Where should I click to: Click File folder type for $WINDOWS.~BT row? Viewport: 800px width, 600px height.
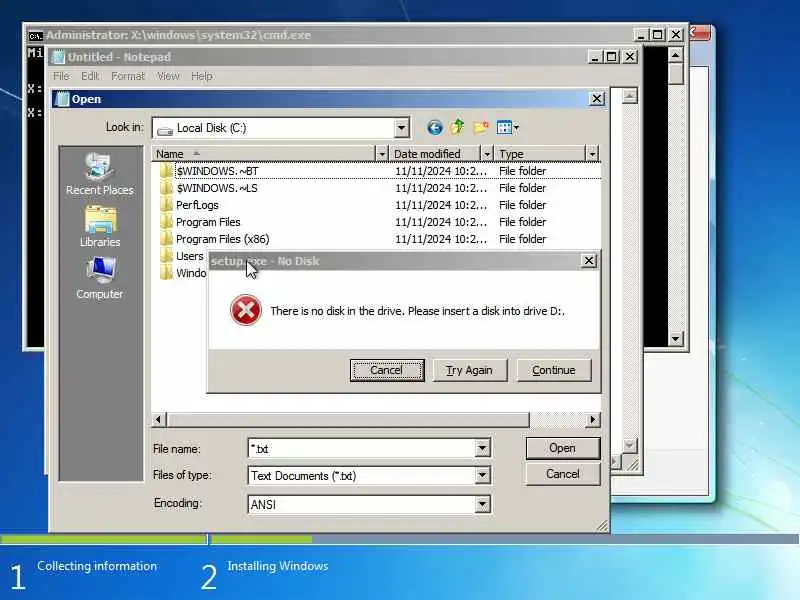pos(522,171)
